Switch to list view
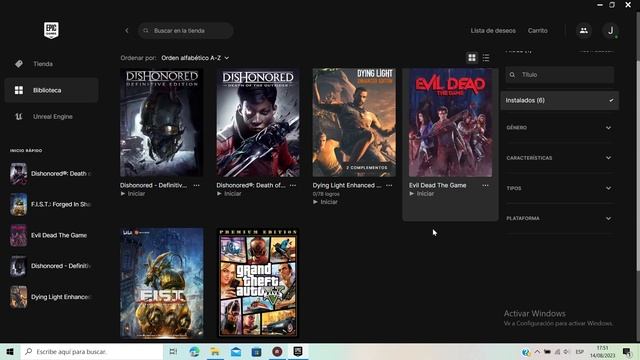Image resolution: width=640 pixels, height=360 pixels. tap(486, 58)
